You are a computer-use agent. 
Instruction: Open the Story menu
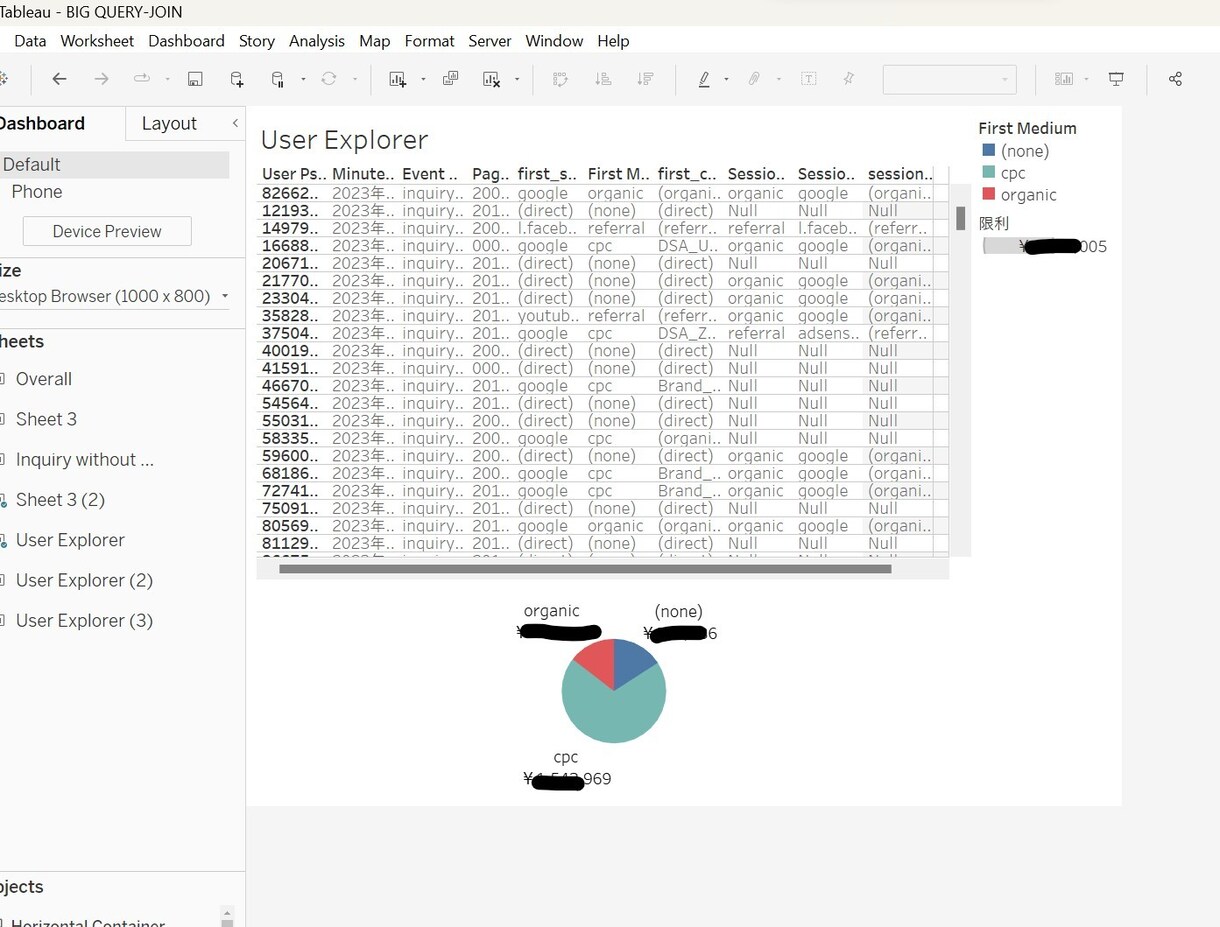pyautogui.click(x=257, y=41)
